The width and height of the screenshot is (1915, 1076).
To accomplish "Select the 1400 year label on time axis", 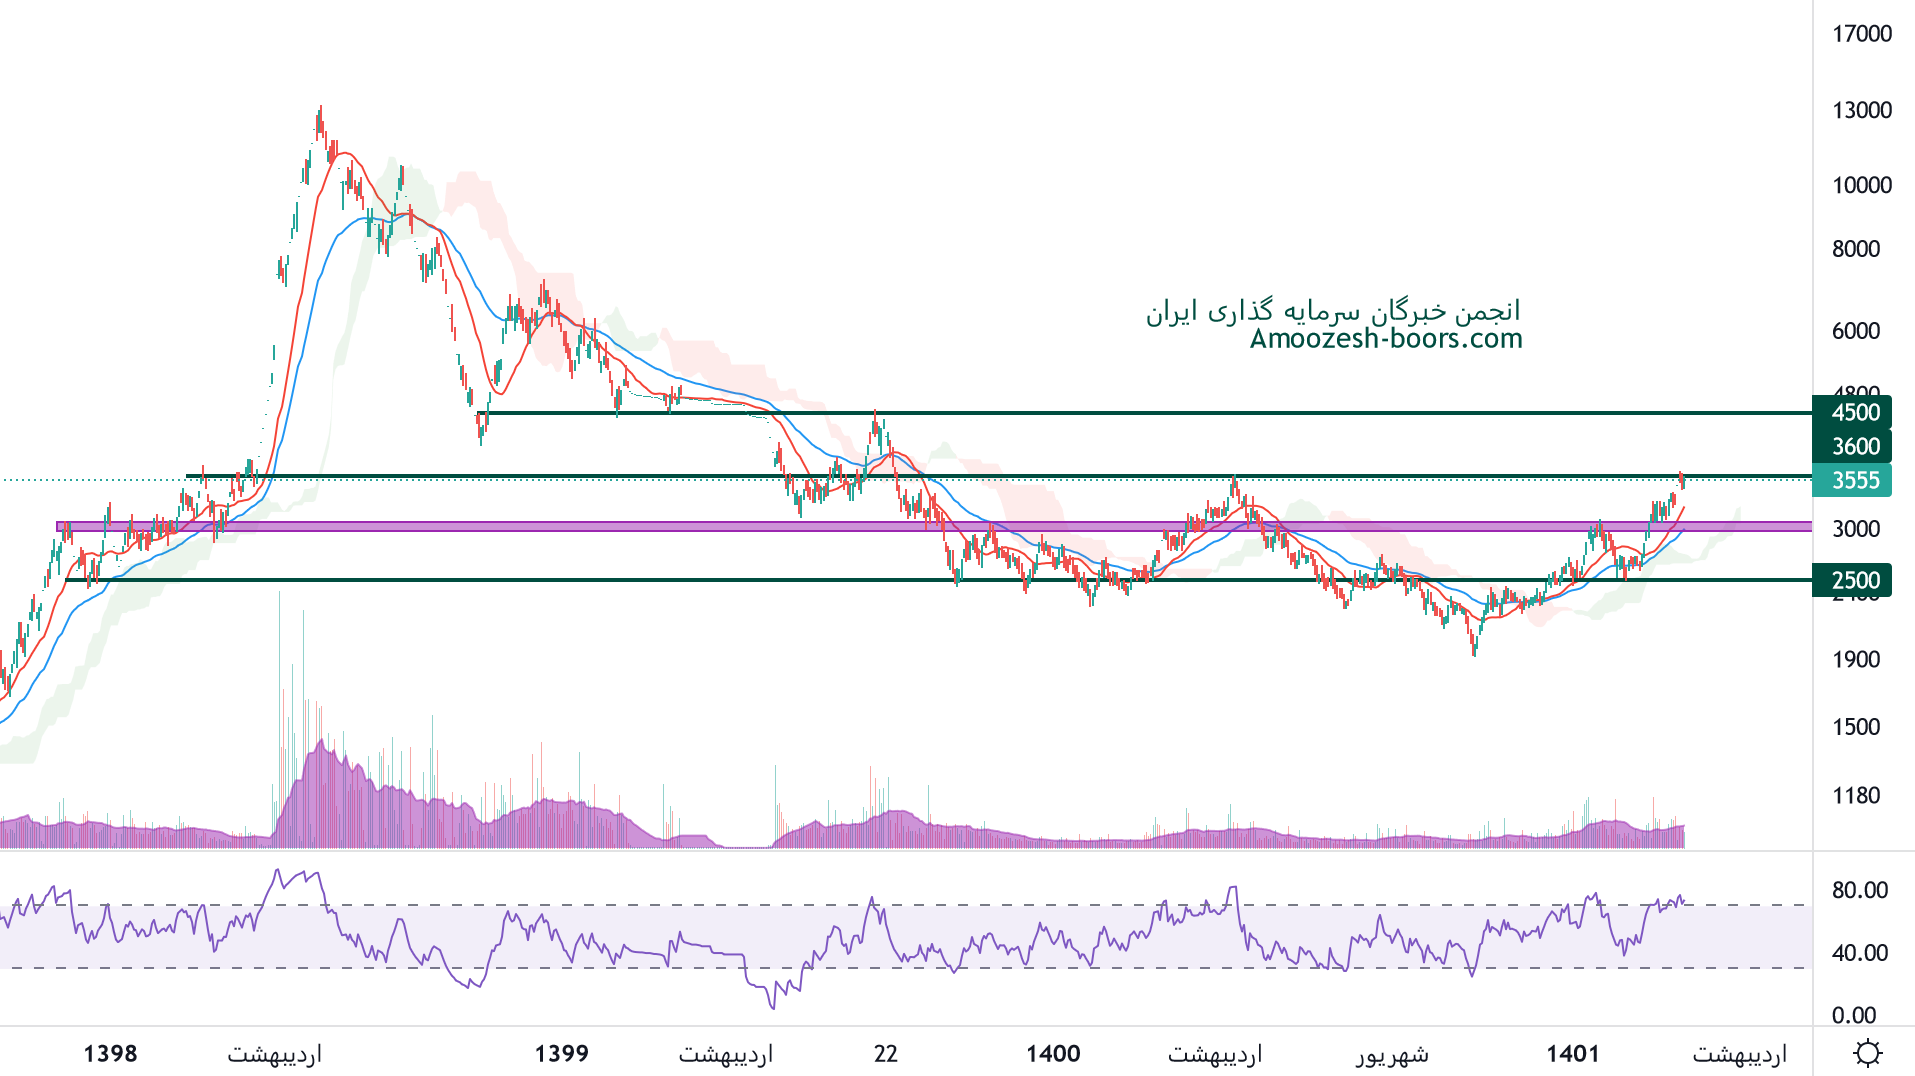I will pyautogui.click(x=1053, y=1053).
